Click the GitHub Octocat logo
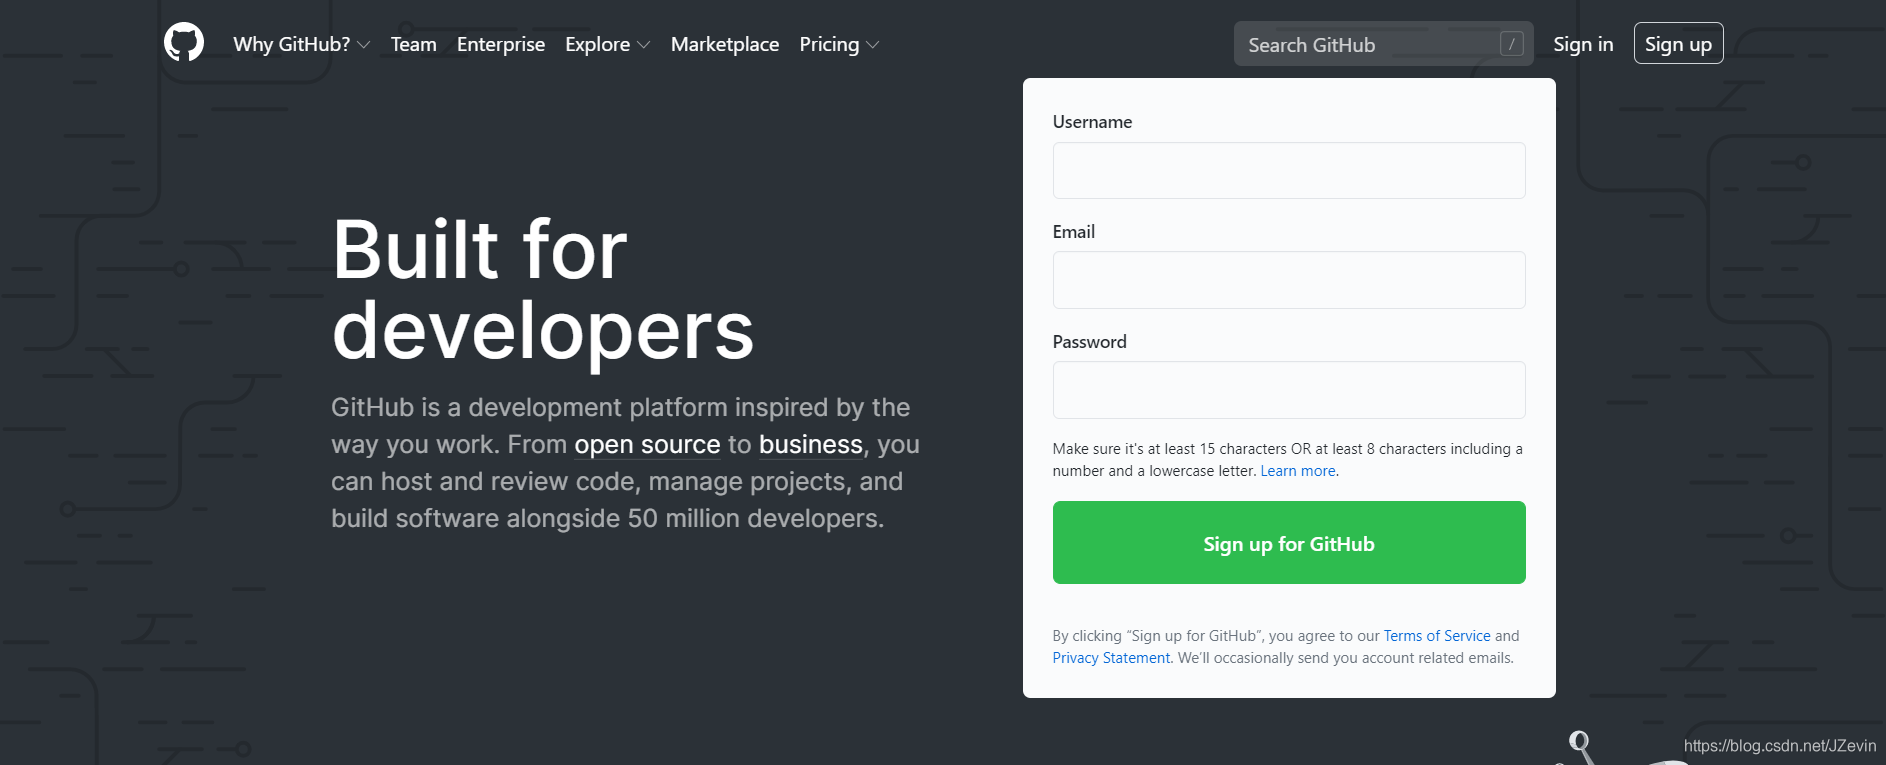The height and width of the screenshot is (765, 1886). tap(184, 43)
